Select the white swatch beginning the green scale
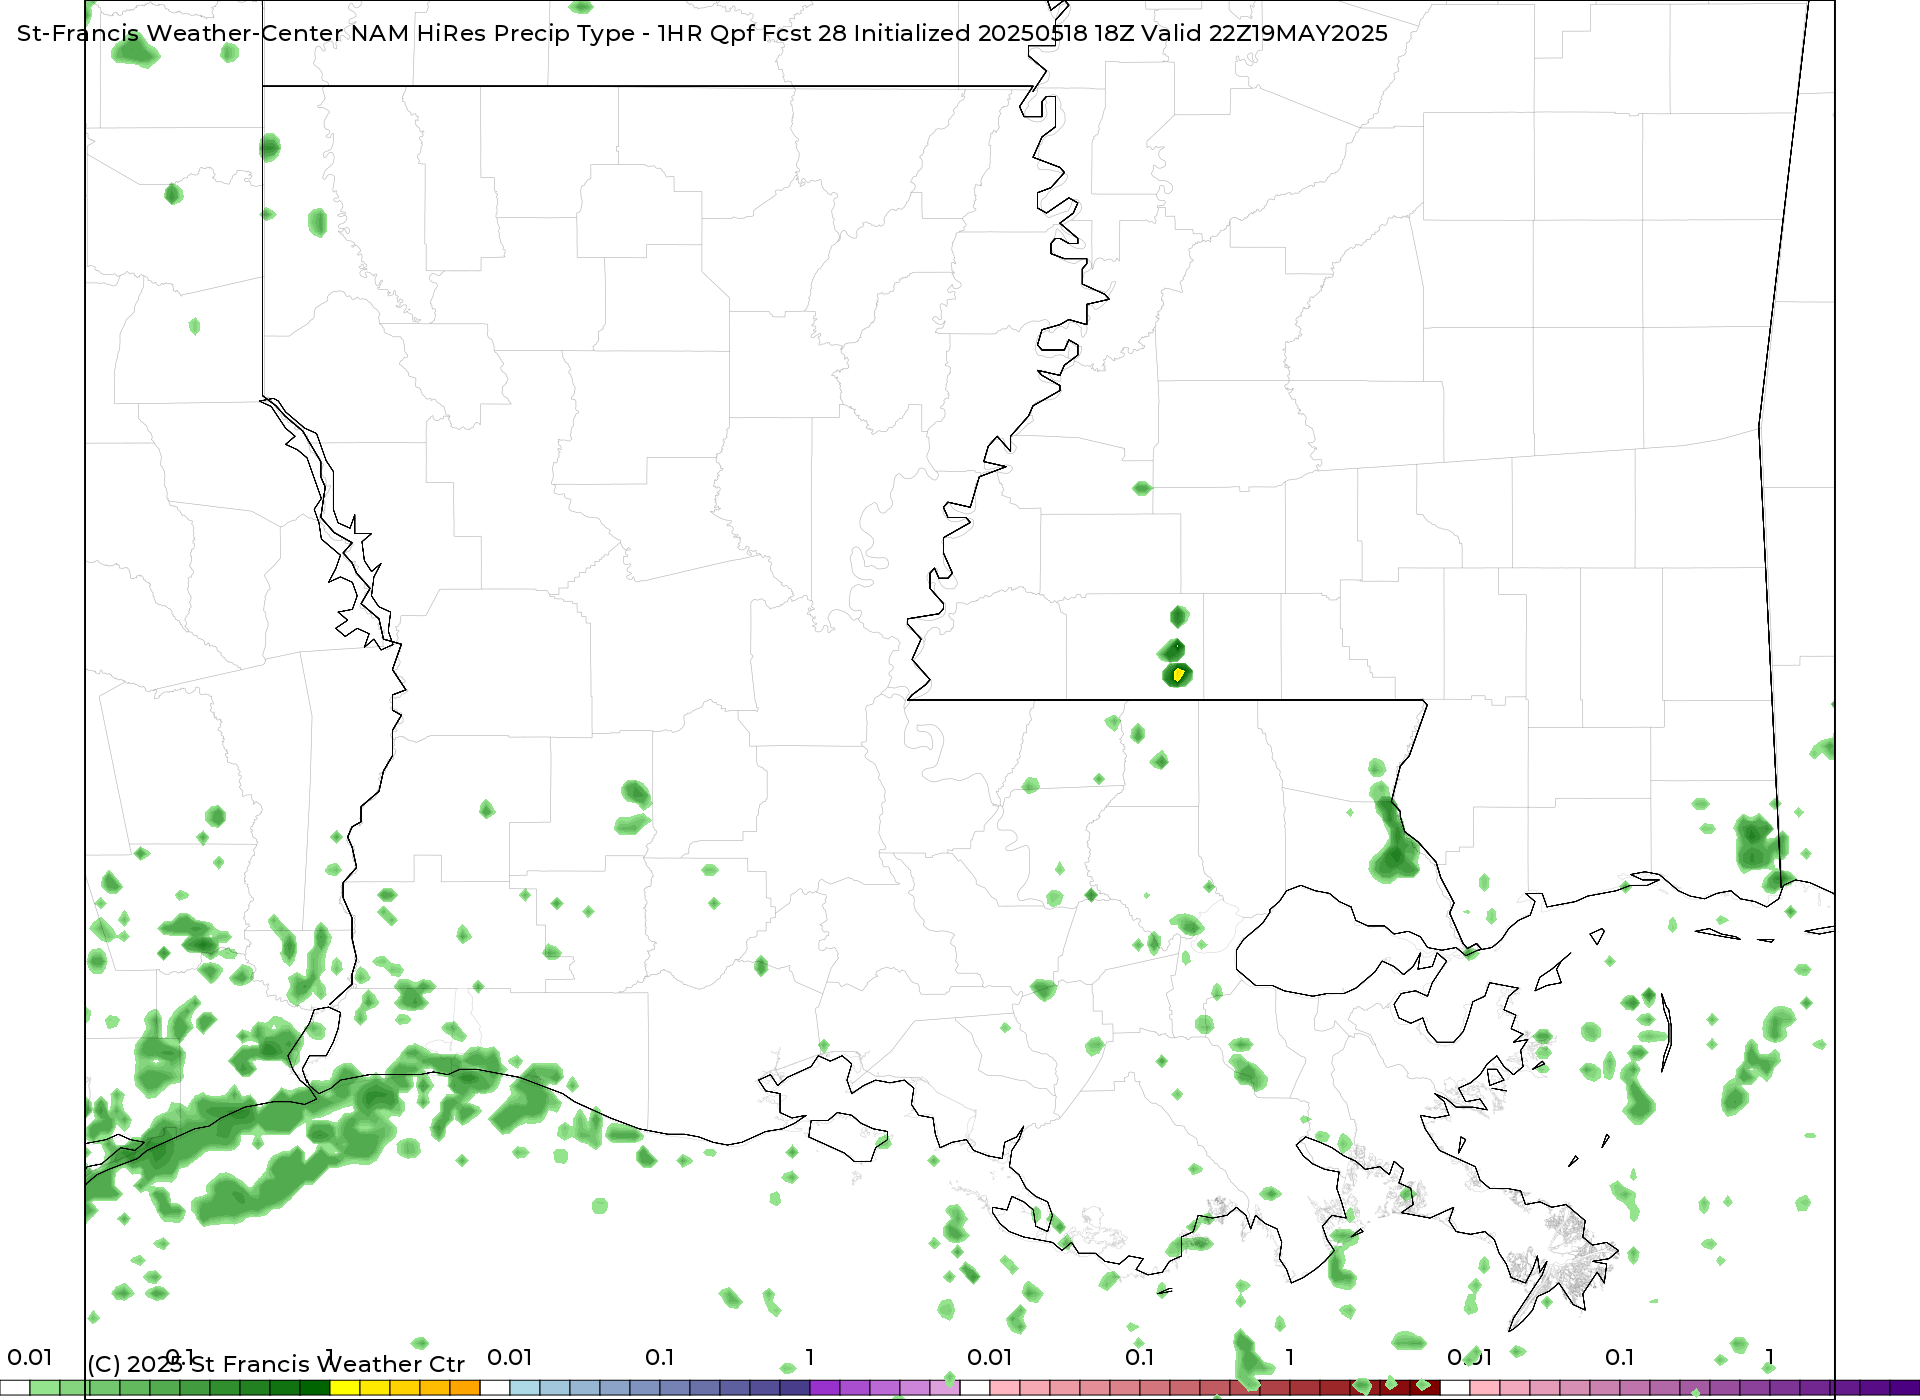Viewport: 1920px width, 1400px height. (x=15, y=1388)
